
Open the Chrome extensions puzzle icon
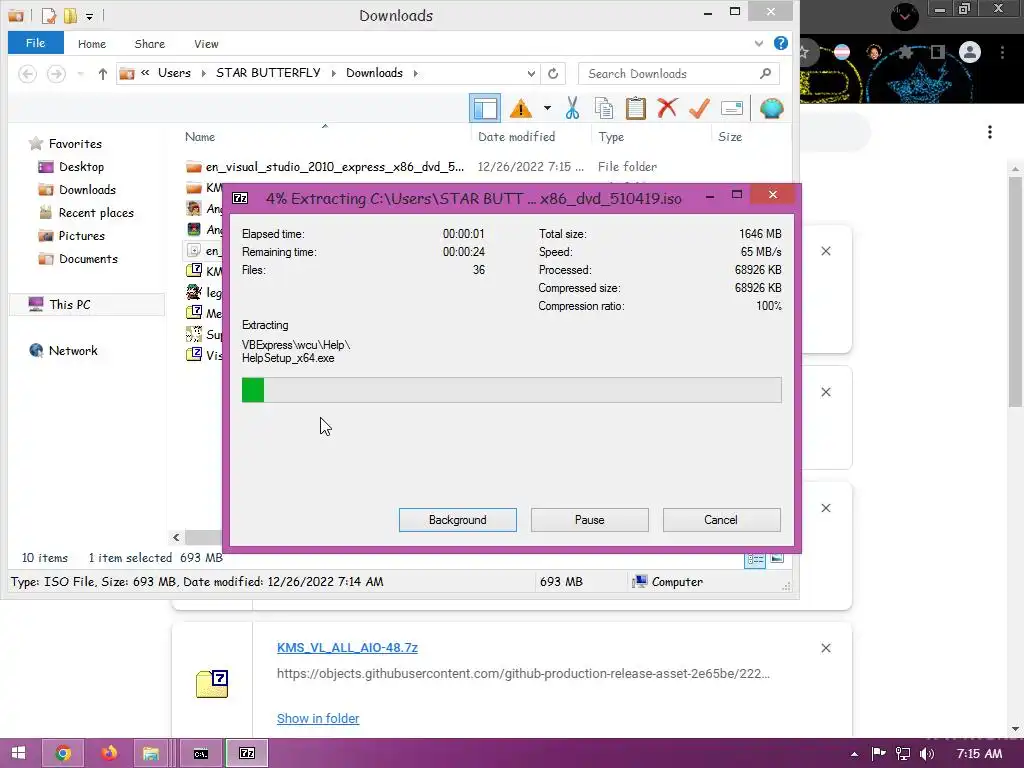click(905, 52)
